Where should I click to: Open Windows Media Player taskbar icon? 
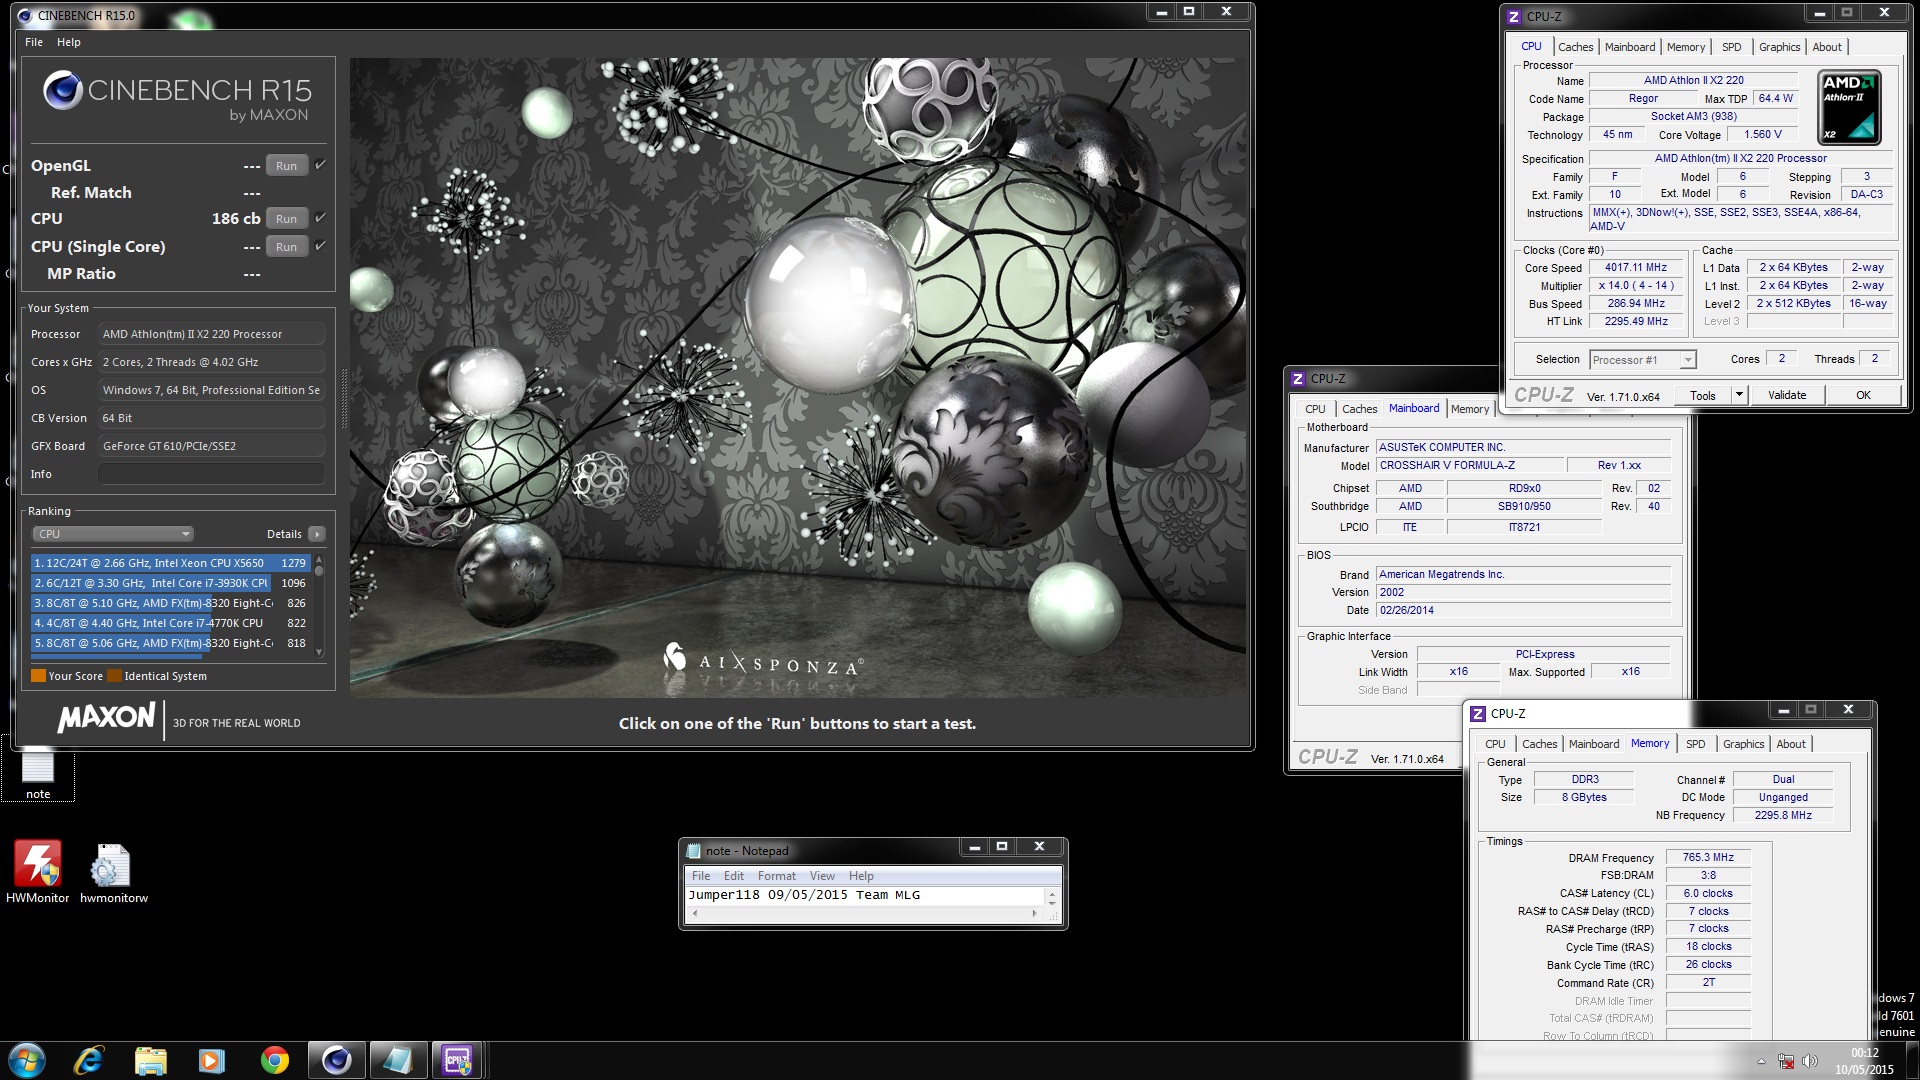click(x=212, y=1060)
